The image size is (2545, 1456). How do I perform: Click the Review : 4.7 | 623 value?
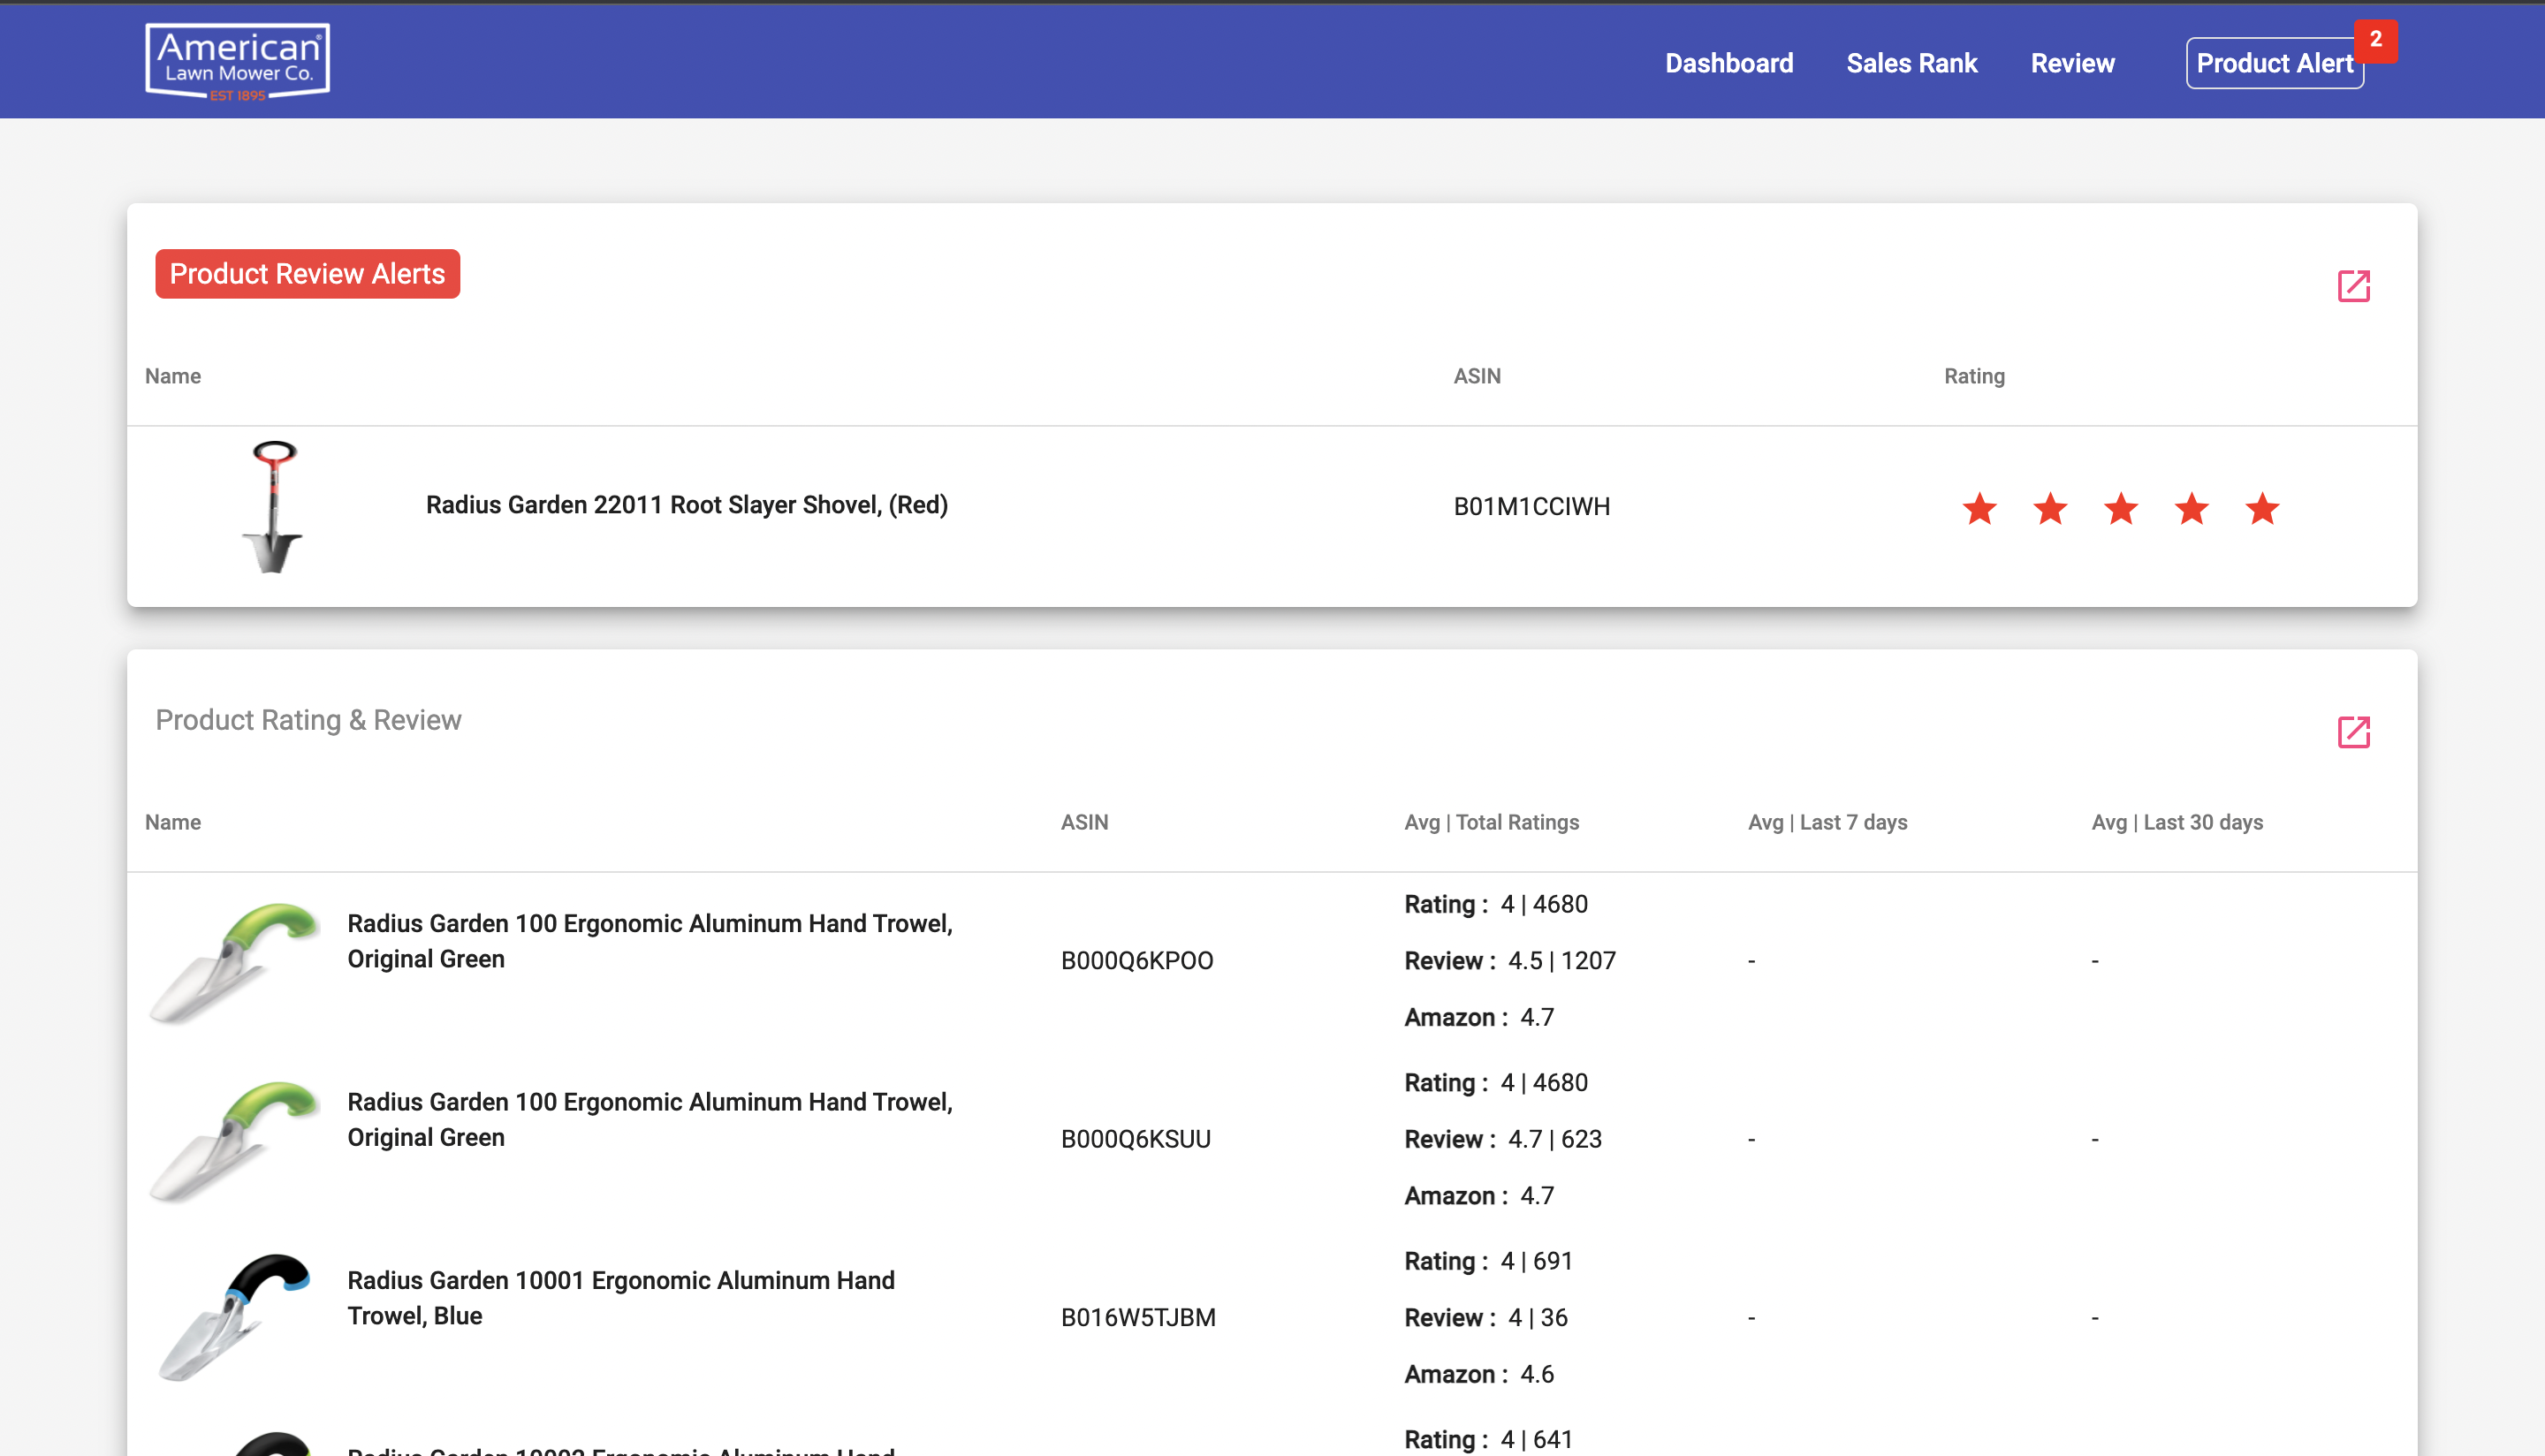click(x=1503, y=1140)
